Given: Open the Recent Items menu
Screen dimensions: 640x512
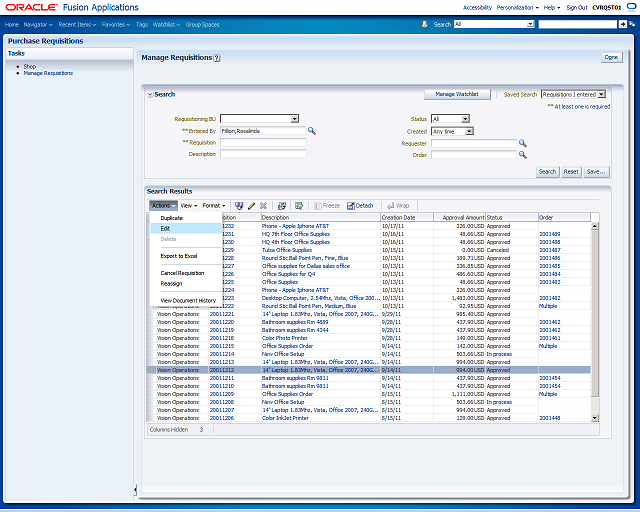Looking at the screenshot, I should click(77, 24).
